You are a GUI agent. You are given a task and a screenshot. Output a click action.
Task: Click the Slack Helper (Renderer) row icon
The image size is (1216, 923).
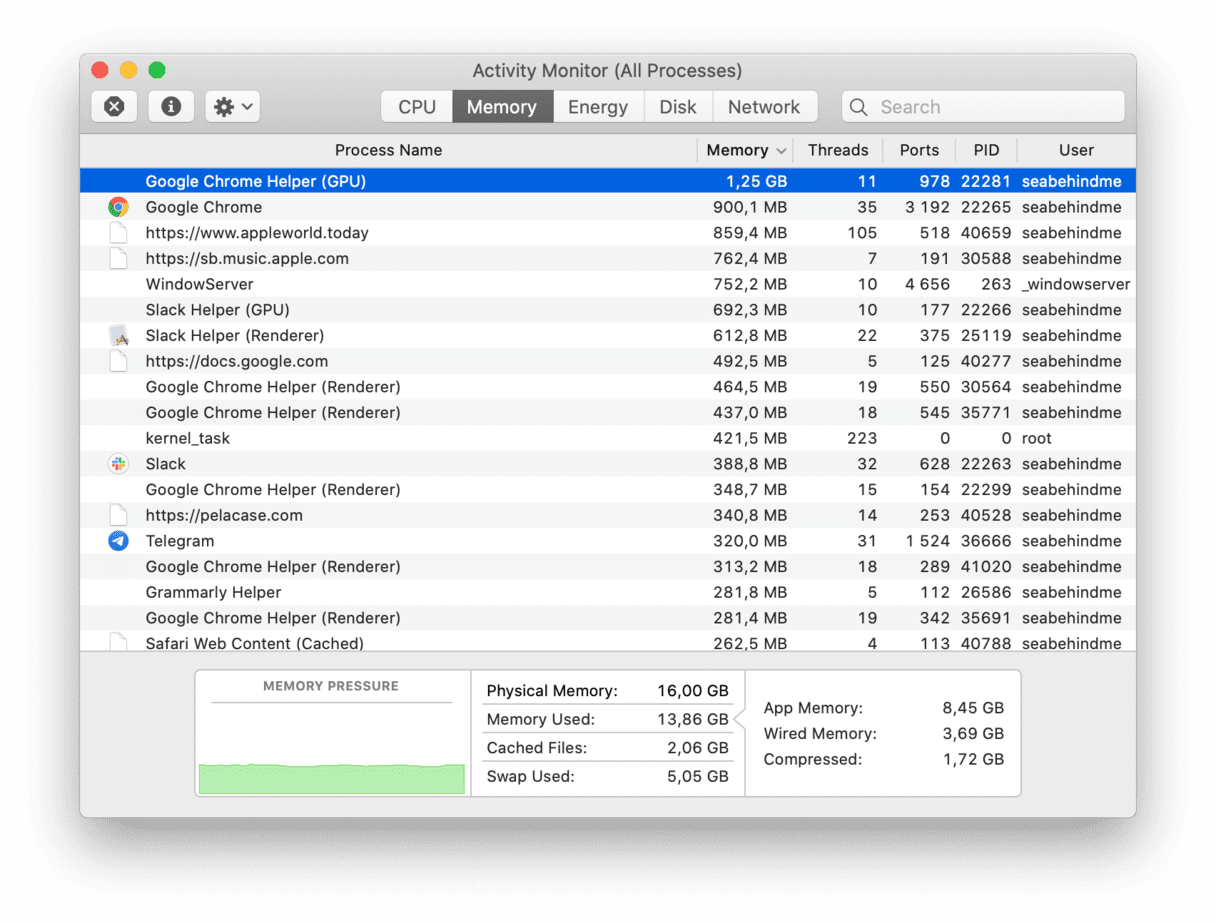click(118, 336)
